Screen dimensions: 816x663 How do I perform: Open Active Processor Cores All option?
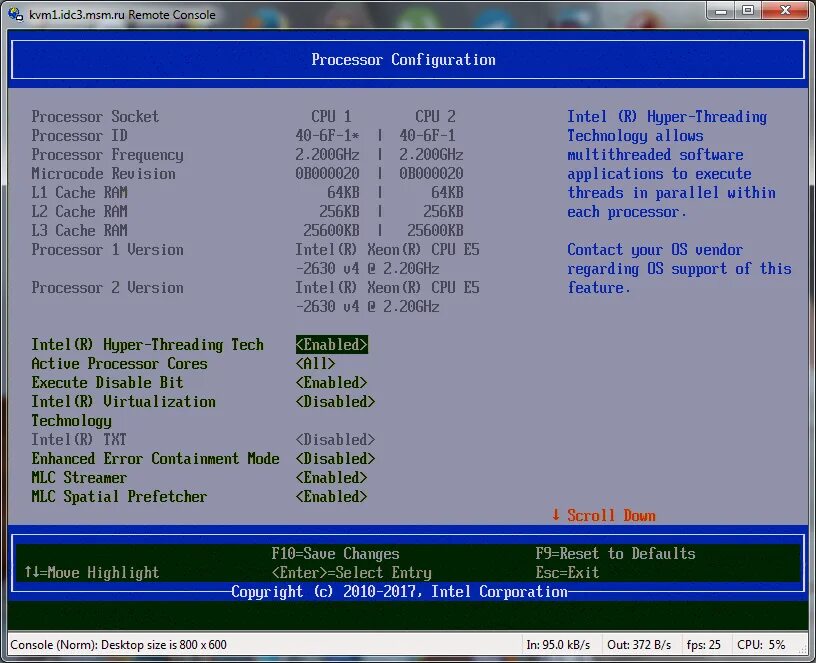[315, 364]
